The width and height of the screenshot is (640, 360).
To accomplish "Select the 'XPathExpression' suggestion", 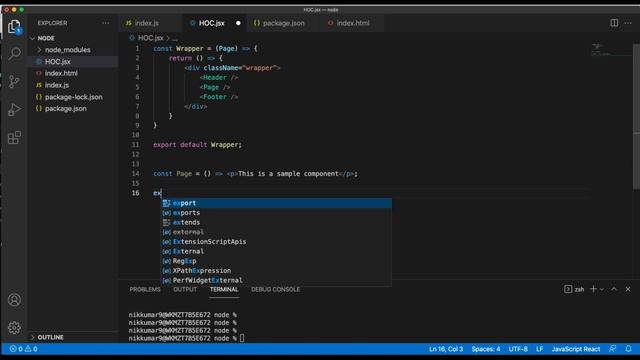I will (x=276, y=271).
